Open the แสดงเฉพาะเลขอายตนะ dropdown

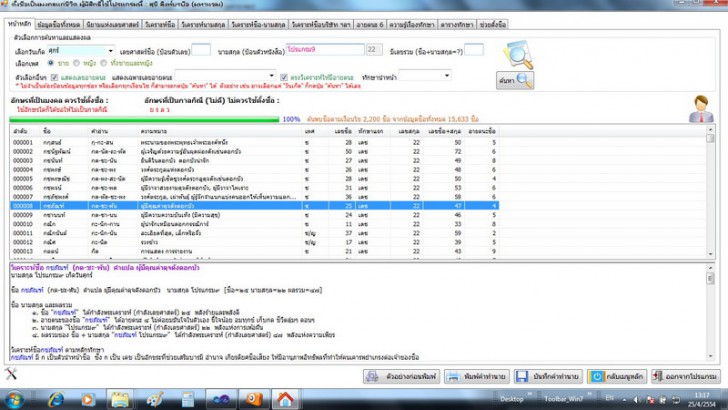coord(271,75)
